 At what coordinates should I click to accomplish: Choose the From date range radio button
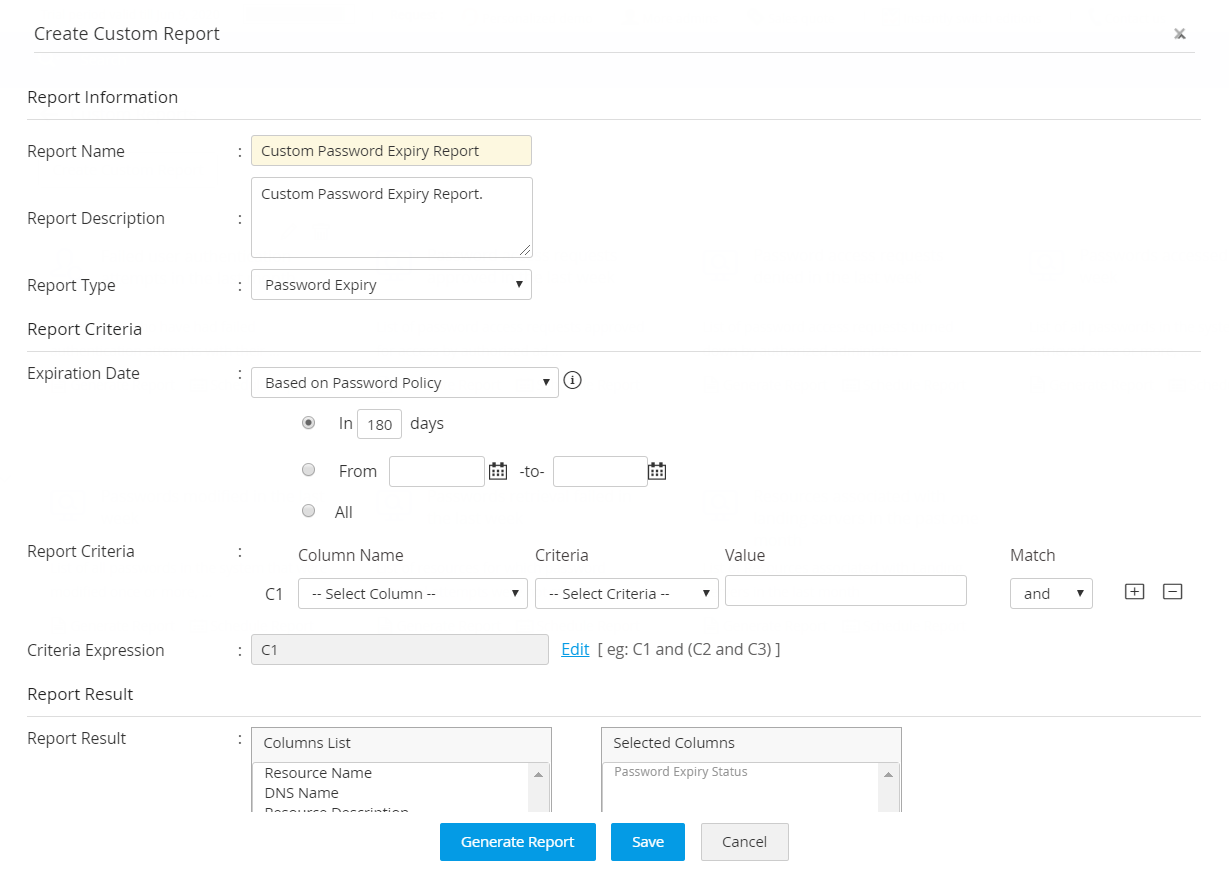click(x=309, y=470)
